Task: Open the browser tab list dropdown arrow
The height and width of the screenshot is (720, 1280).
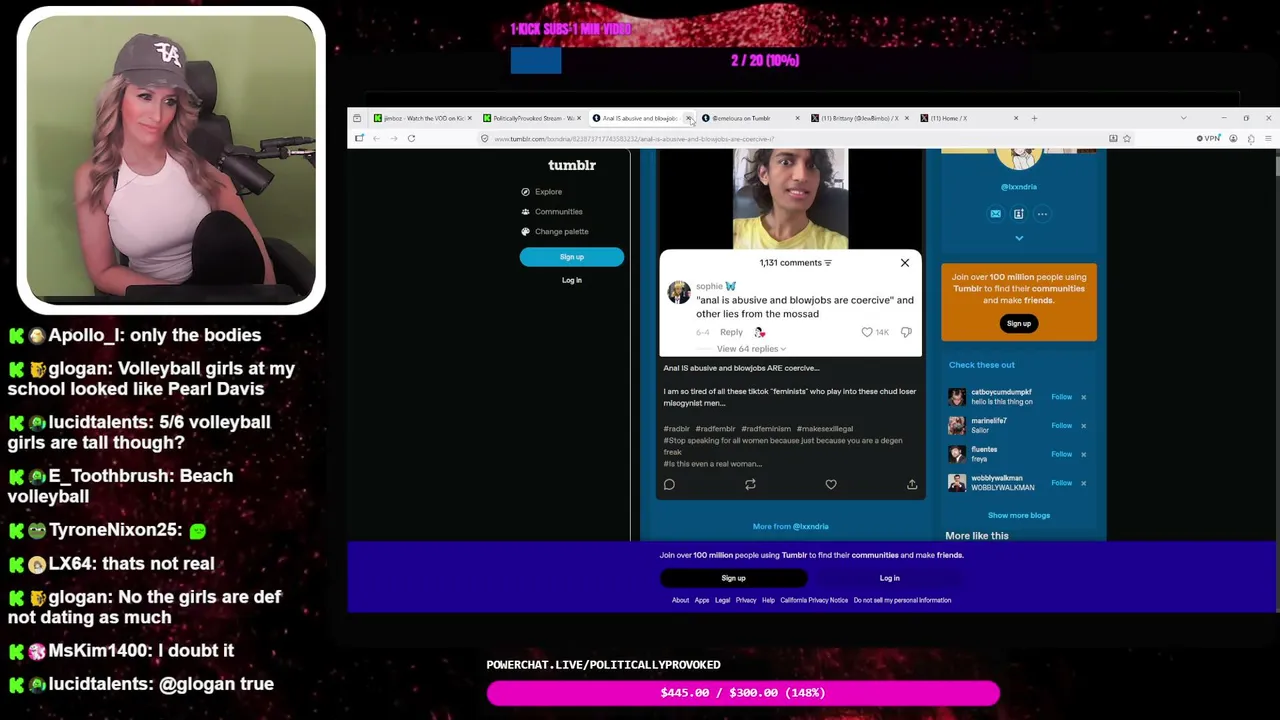Action: tap(1183, 118)
